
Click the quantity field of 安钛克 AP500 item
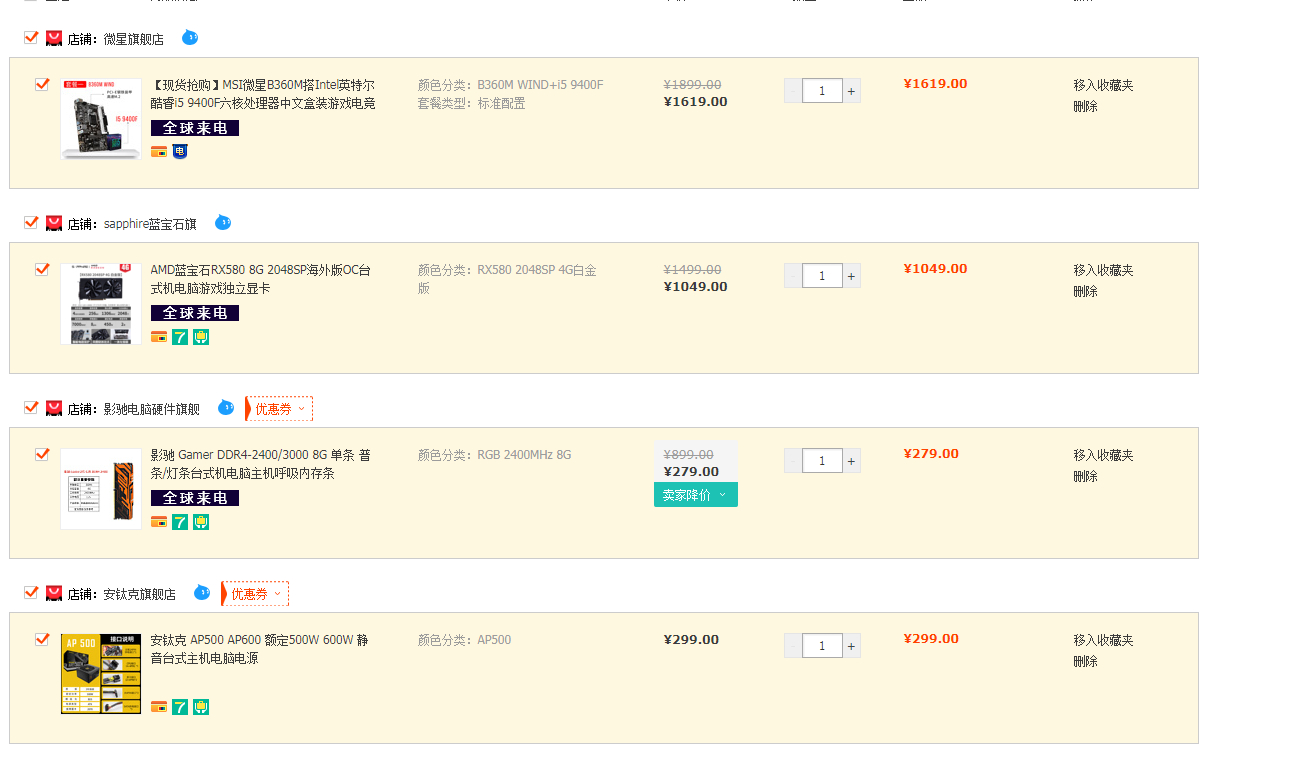(x=822, y=646)
